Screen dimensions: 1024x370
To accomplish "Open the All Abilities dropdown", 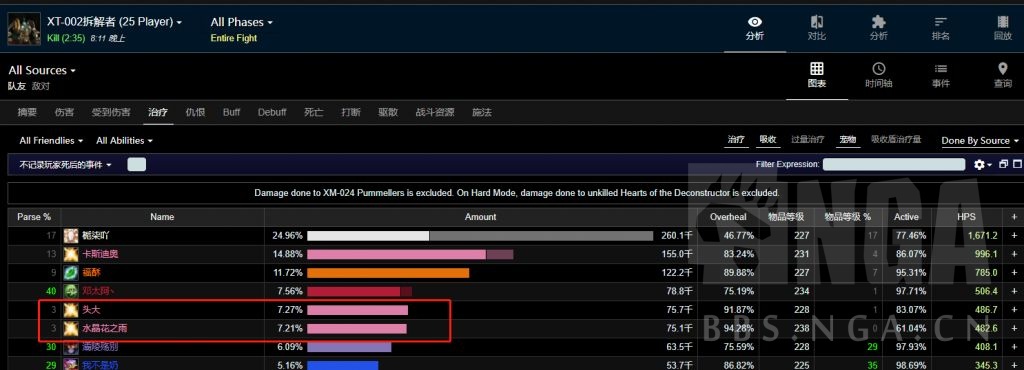I will pos(124,140).
